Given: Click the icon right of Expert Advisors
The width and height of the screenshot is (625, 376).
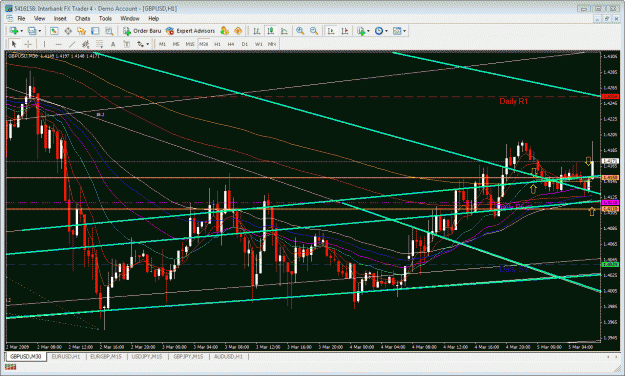Looking at the screenshot, I should point(224,31).
